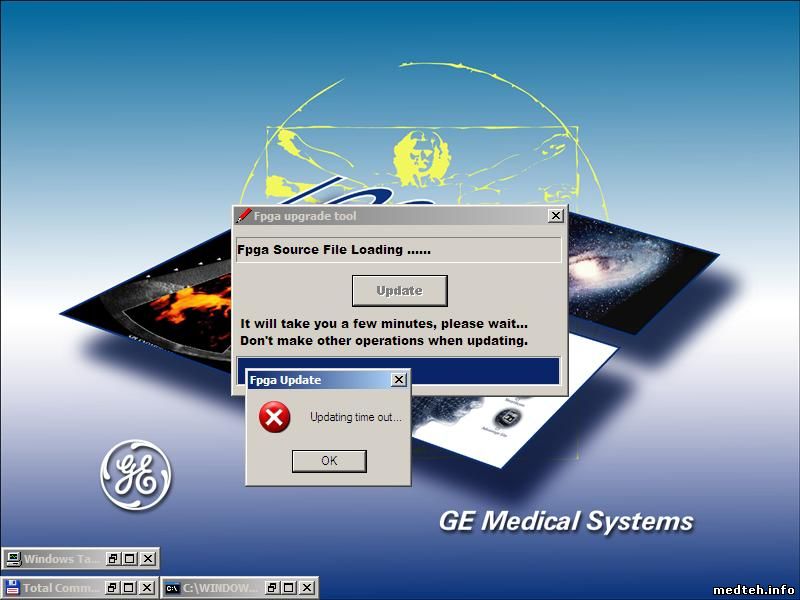Close the minimized Total Commander window
The height and width of the screenshot is (600, 800).
(x=148, y=588)
